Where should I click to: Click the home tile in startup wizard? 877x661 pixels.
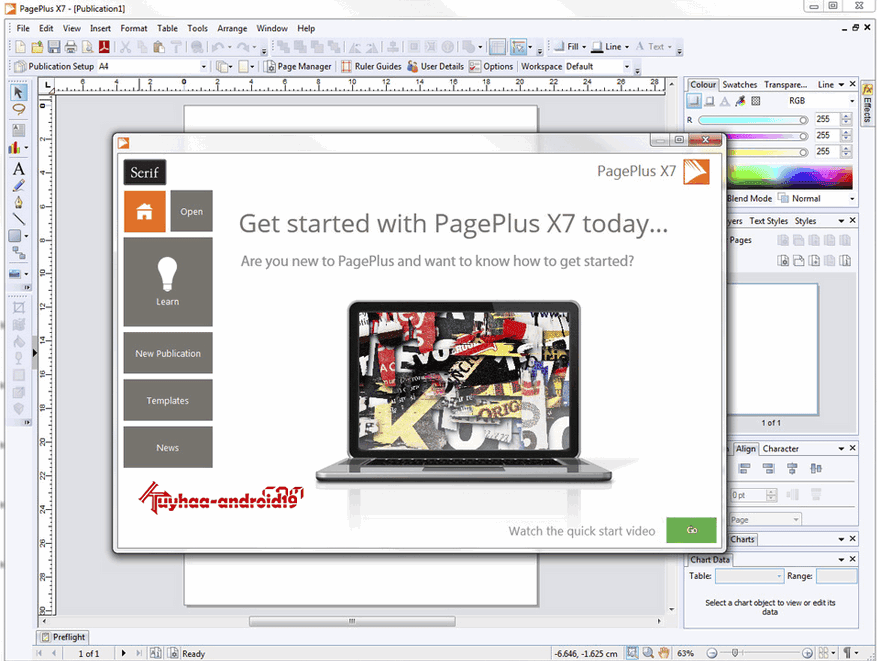pyautogui.click(x=145, y=211)
